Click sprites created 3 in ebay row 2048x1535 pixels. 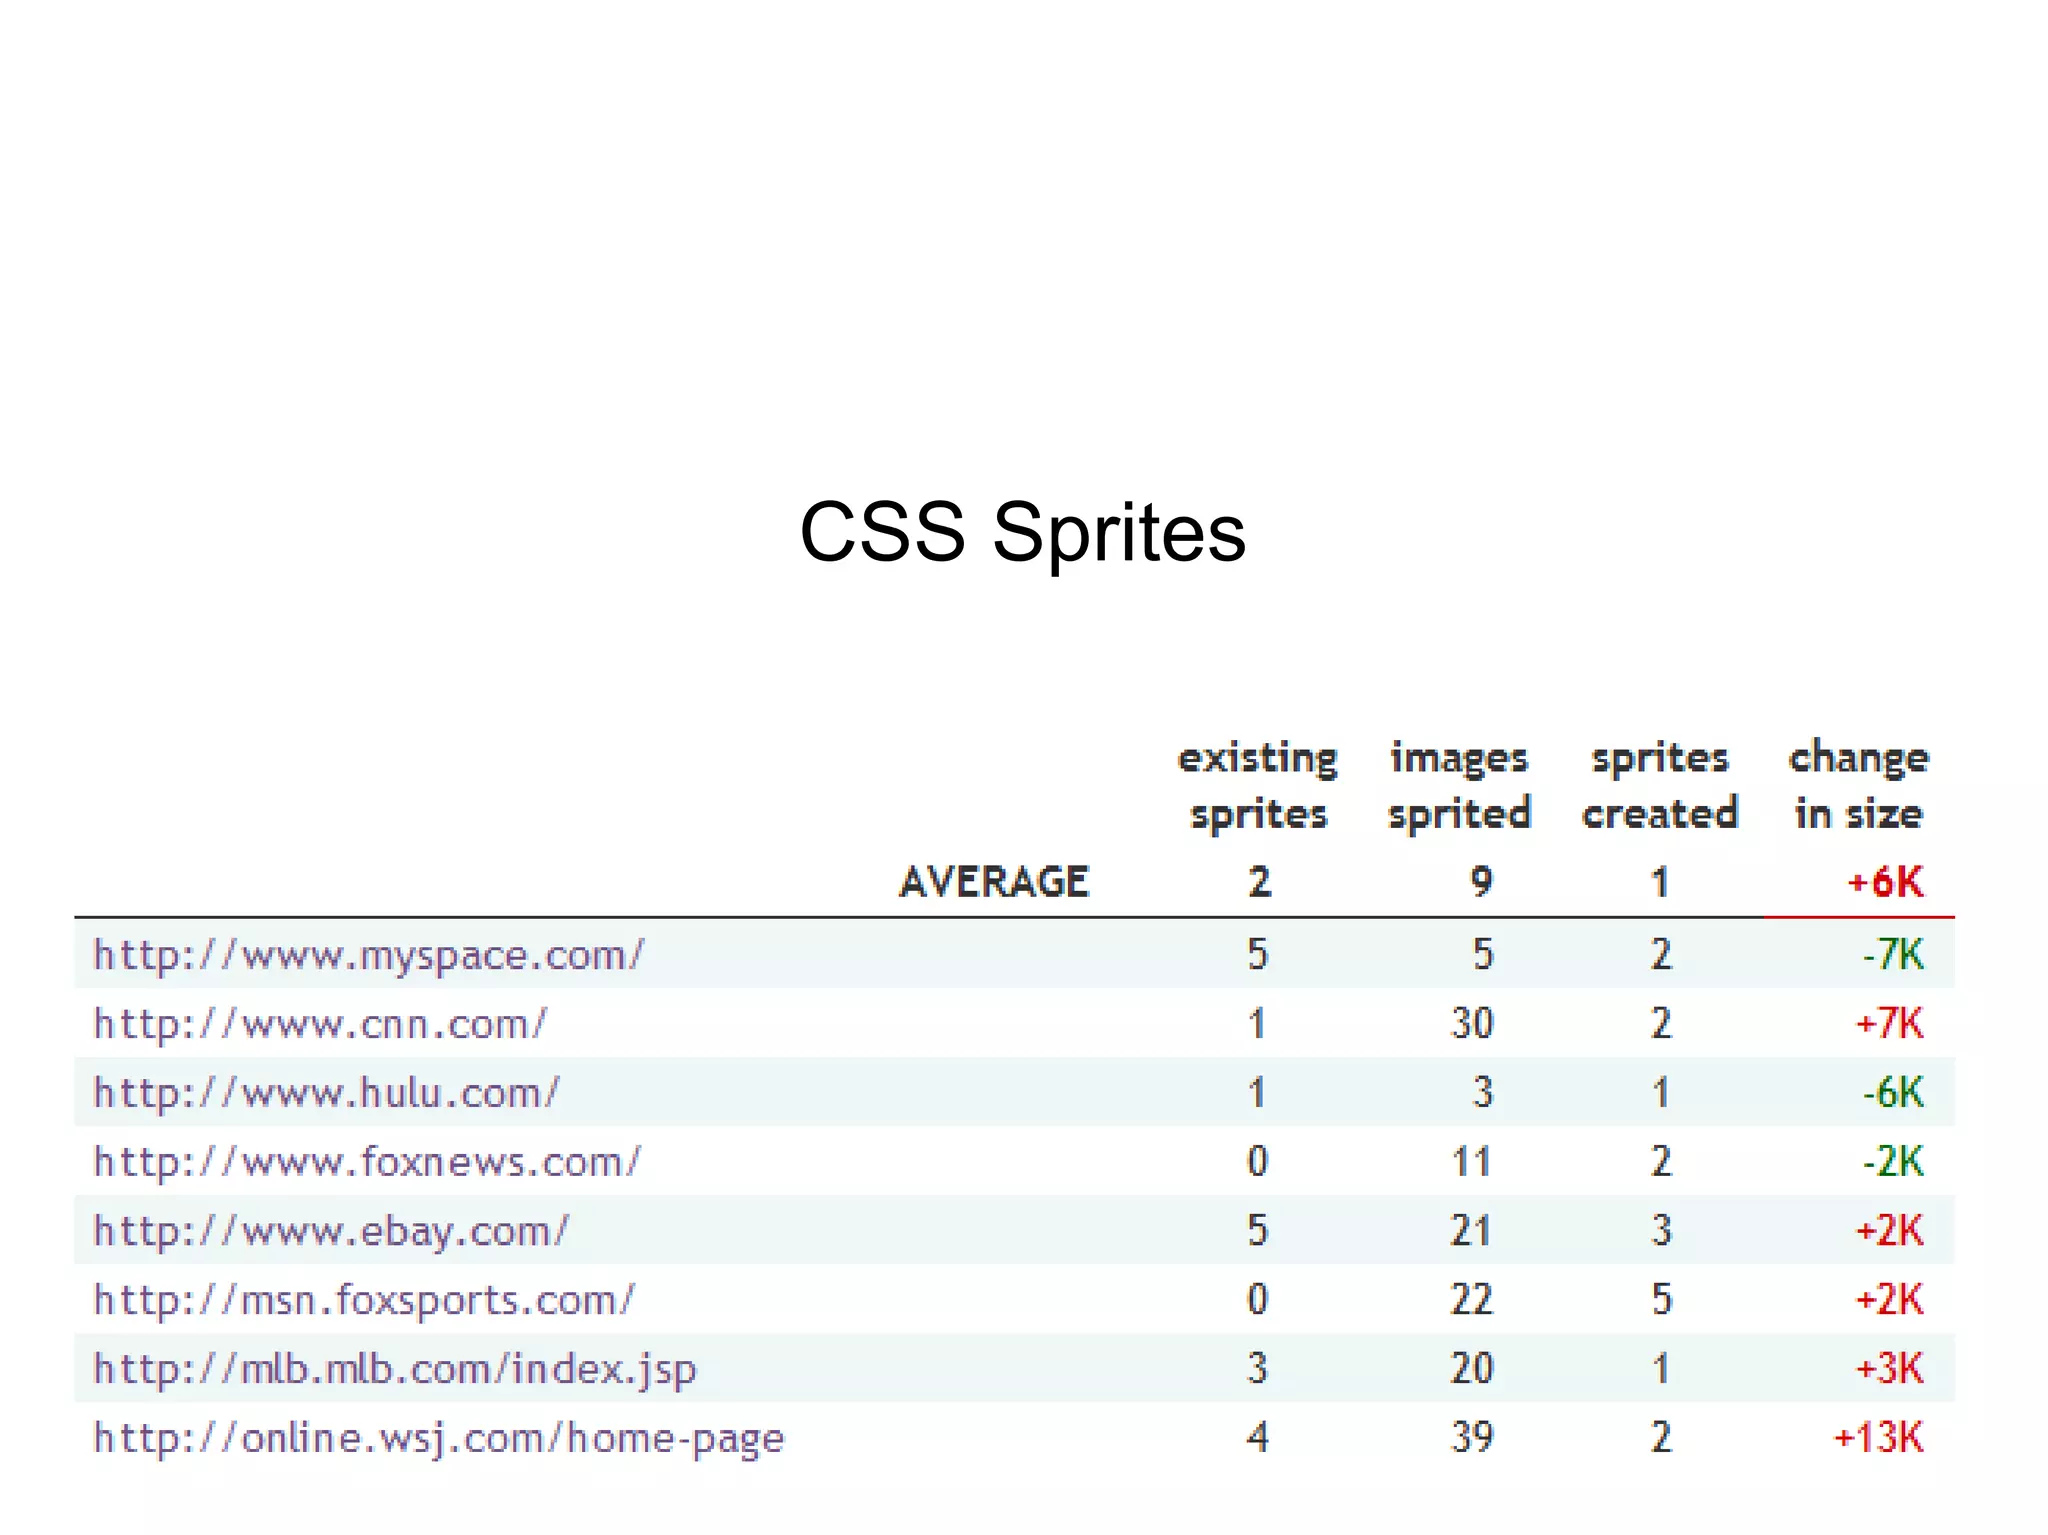pyautogui.click(x=1661, y=1231)
